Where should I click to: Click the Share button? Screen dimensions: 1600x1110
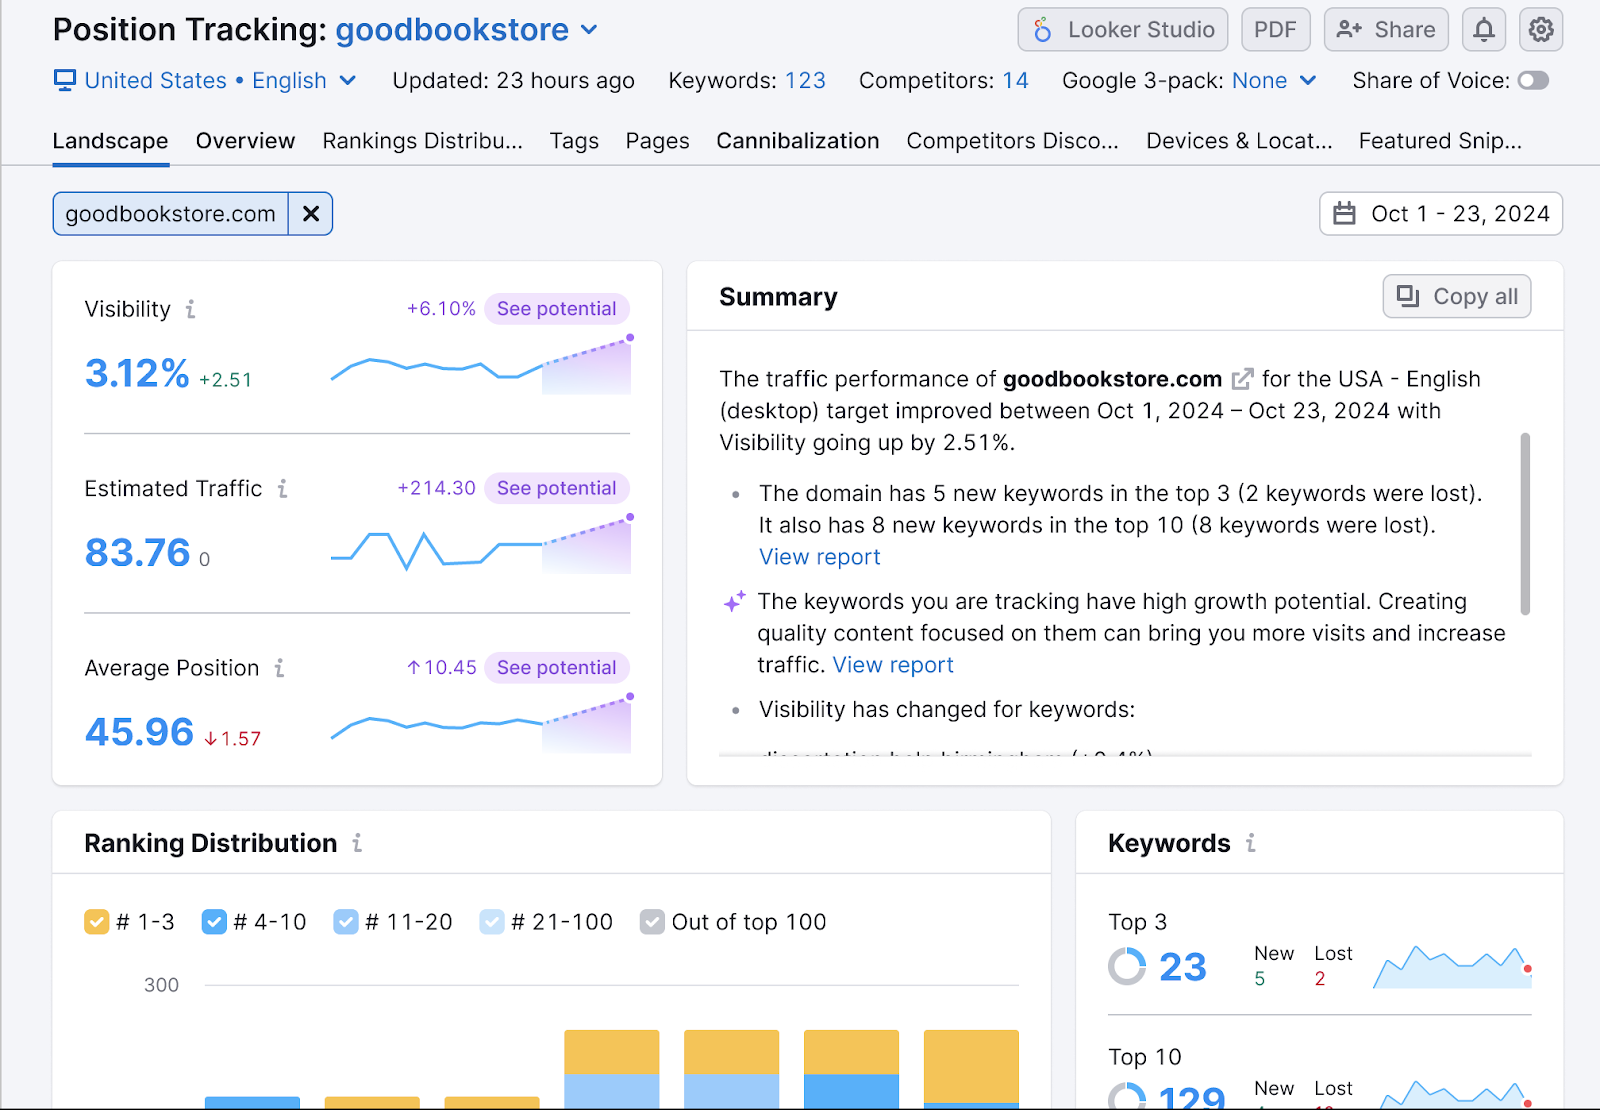1386,30
